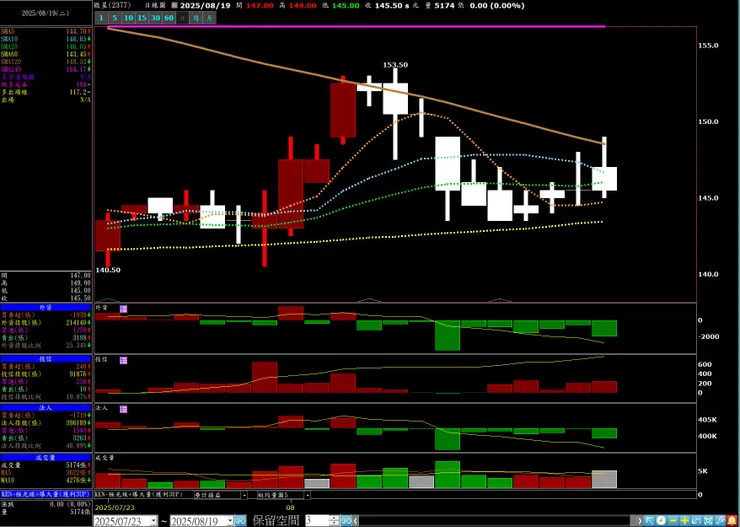This screenshot has width=740, height=527.
Task: Switch to the 60 minute timeframe tab
Action: (x=169, y=18)
